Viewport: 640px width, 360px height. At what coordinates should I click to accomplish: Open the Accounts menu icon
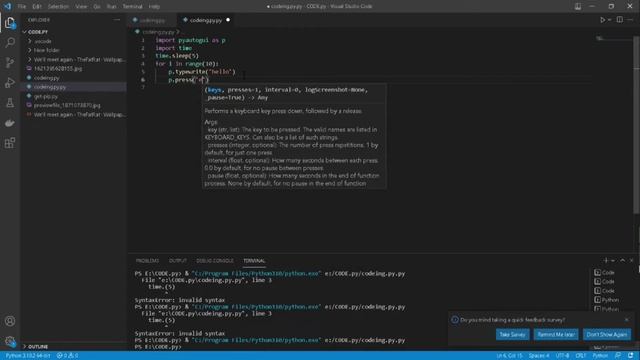click(10, 321)
